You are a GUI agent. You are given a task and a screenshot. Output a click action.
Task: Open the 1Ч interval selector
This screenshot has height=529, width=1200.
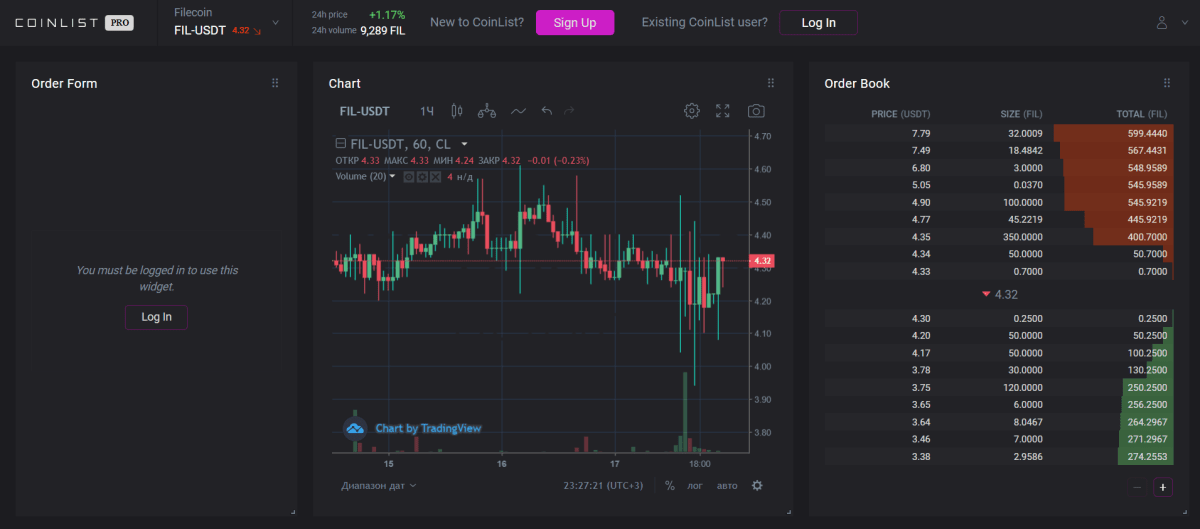click(x=427, y=111)
